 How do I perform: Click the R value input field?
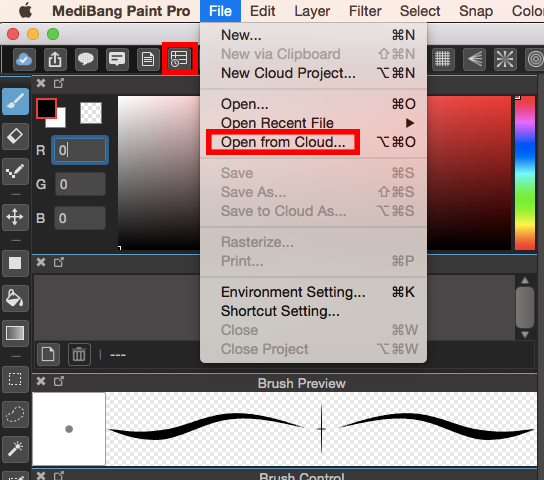point(80,150)
